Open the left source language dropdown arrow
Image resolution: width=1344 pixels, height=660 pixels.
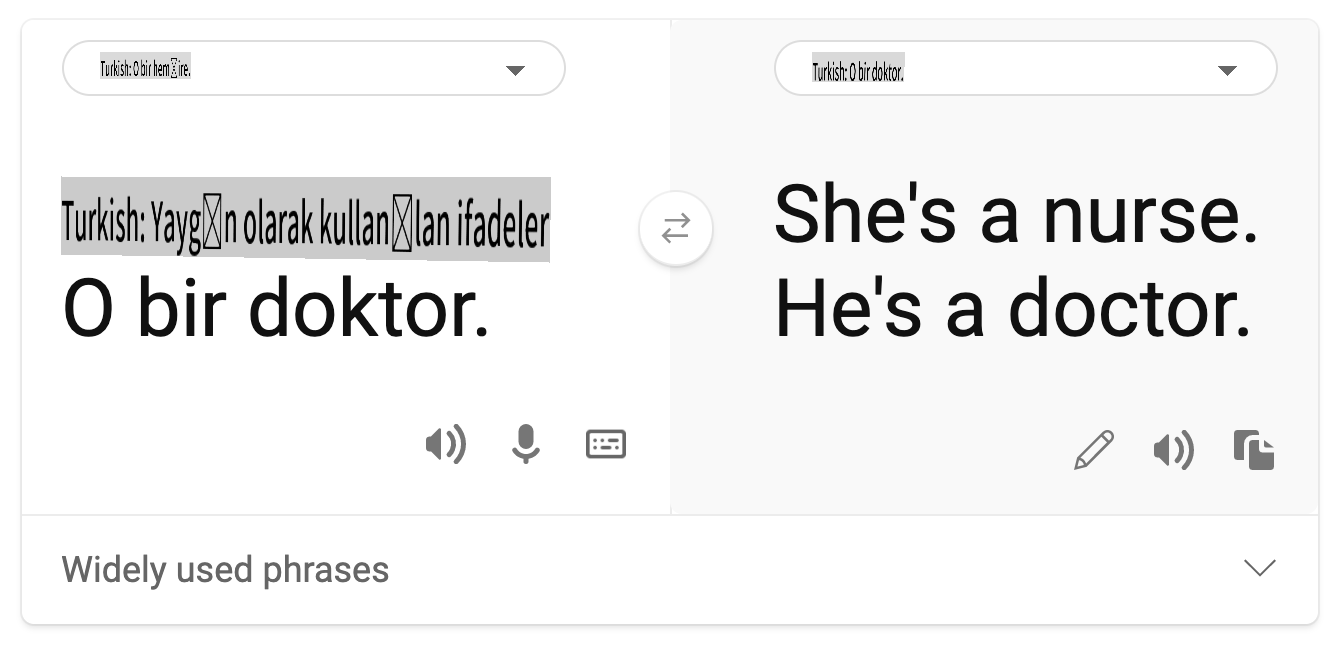point(515,70)
